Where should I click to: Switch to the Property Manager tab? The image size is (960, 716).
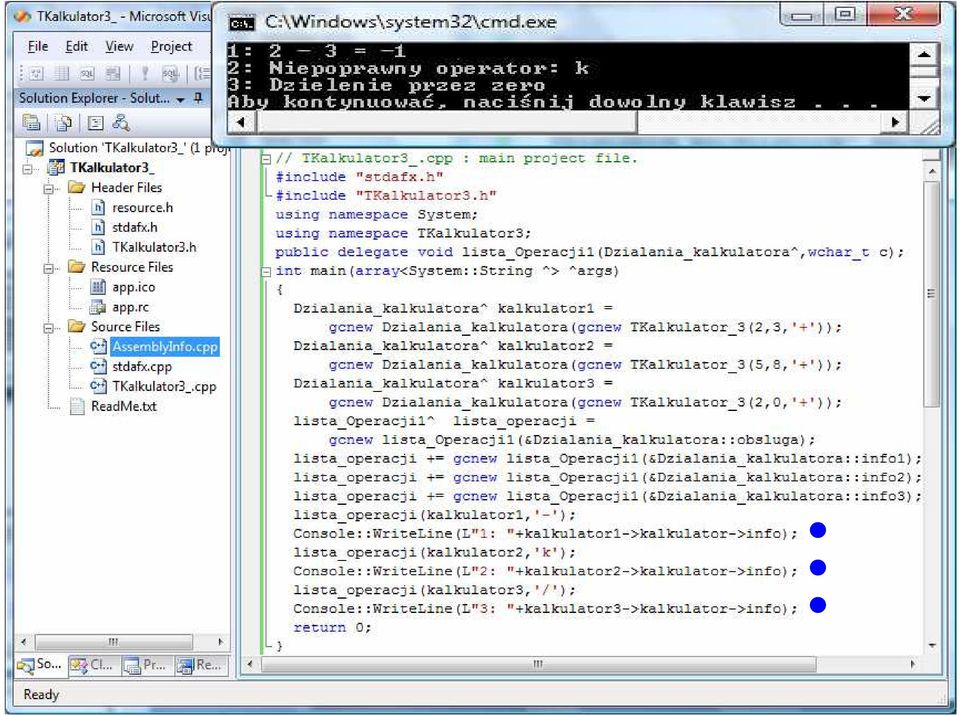[146, 665]
